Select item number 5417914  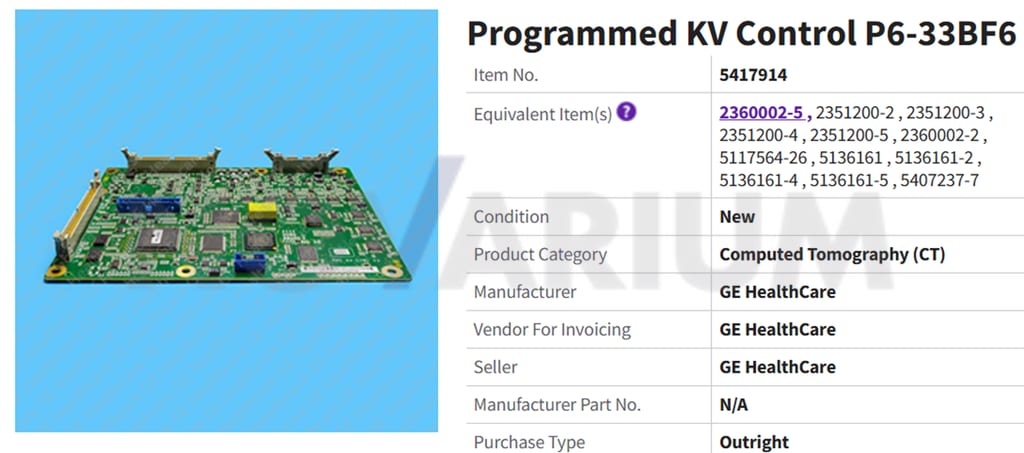click(753, 75)
